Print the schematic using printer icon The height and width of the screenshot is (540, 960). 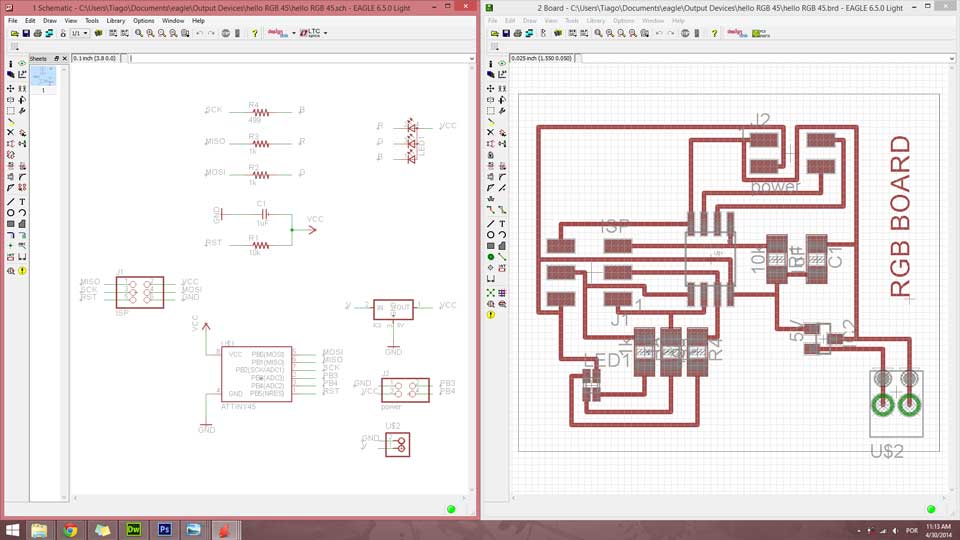37,33
